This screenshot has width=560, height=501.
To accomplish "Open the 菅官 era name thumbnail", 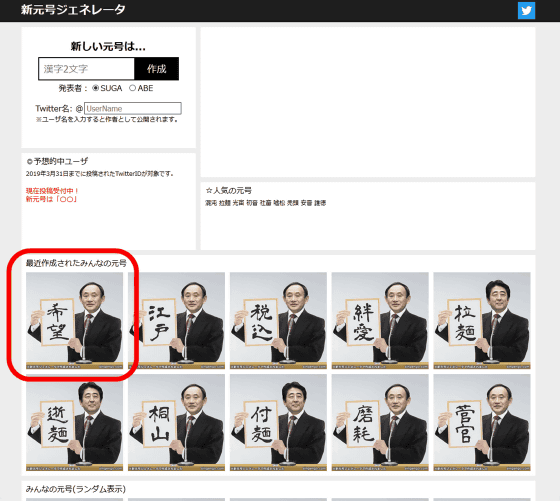I will point(482,422).
